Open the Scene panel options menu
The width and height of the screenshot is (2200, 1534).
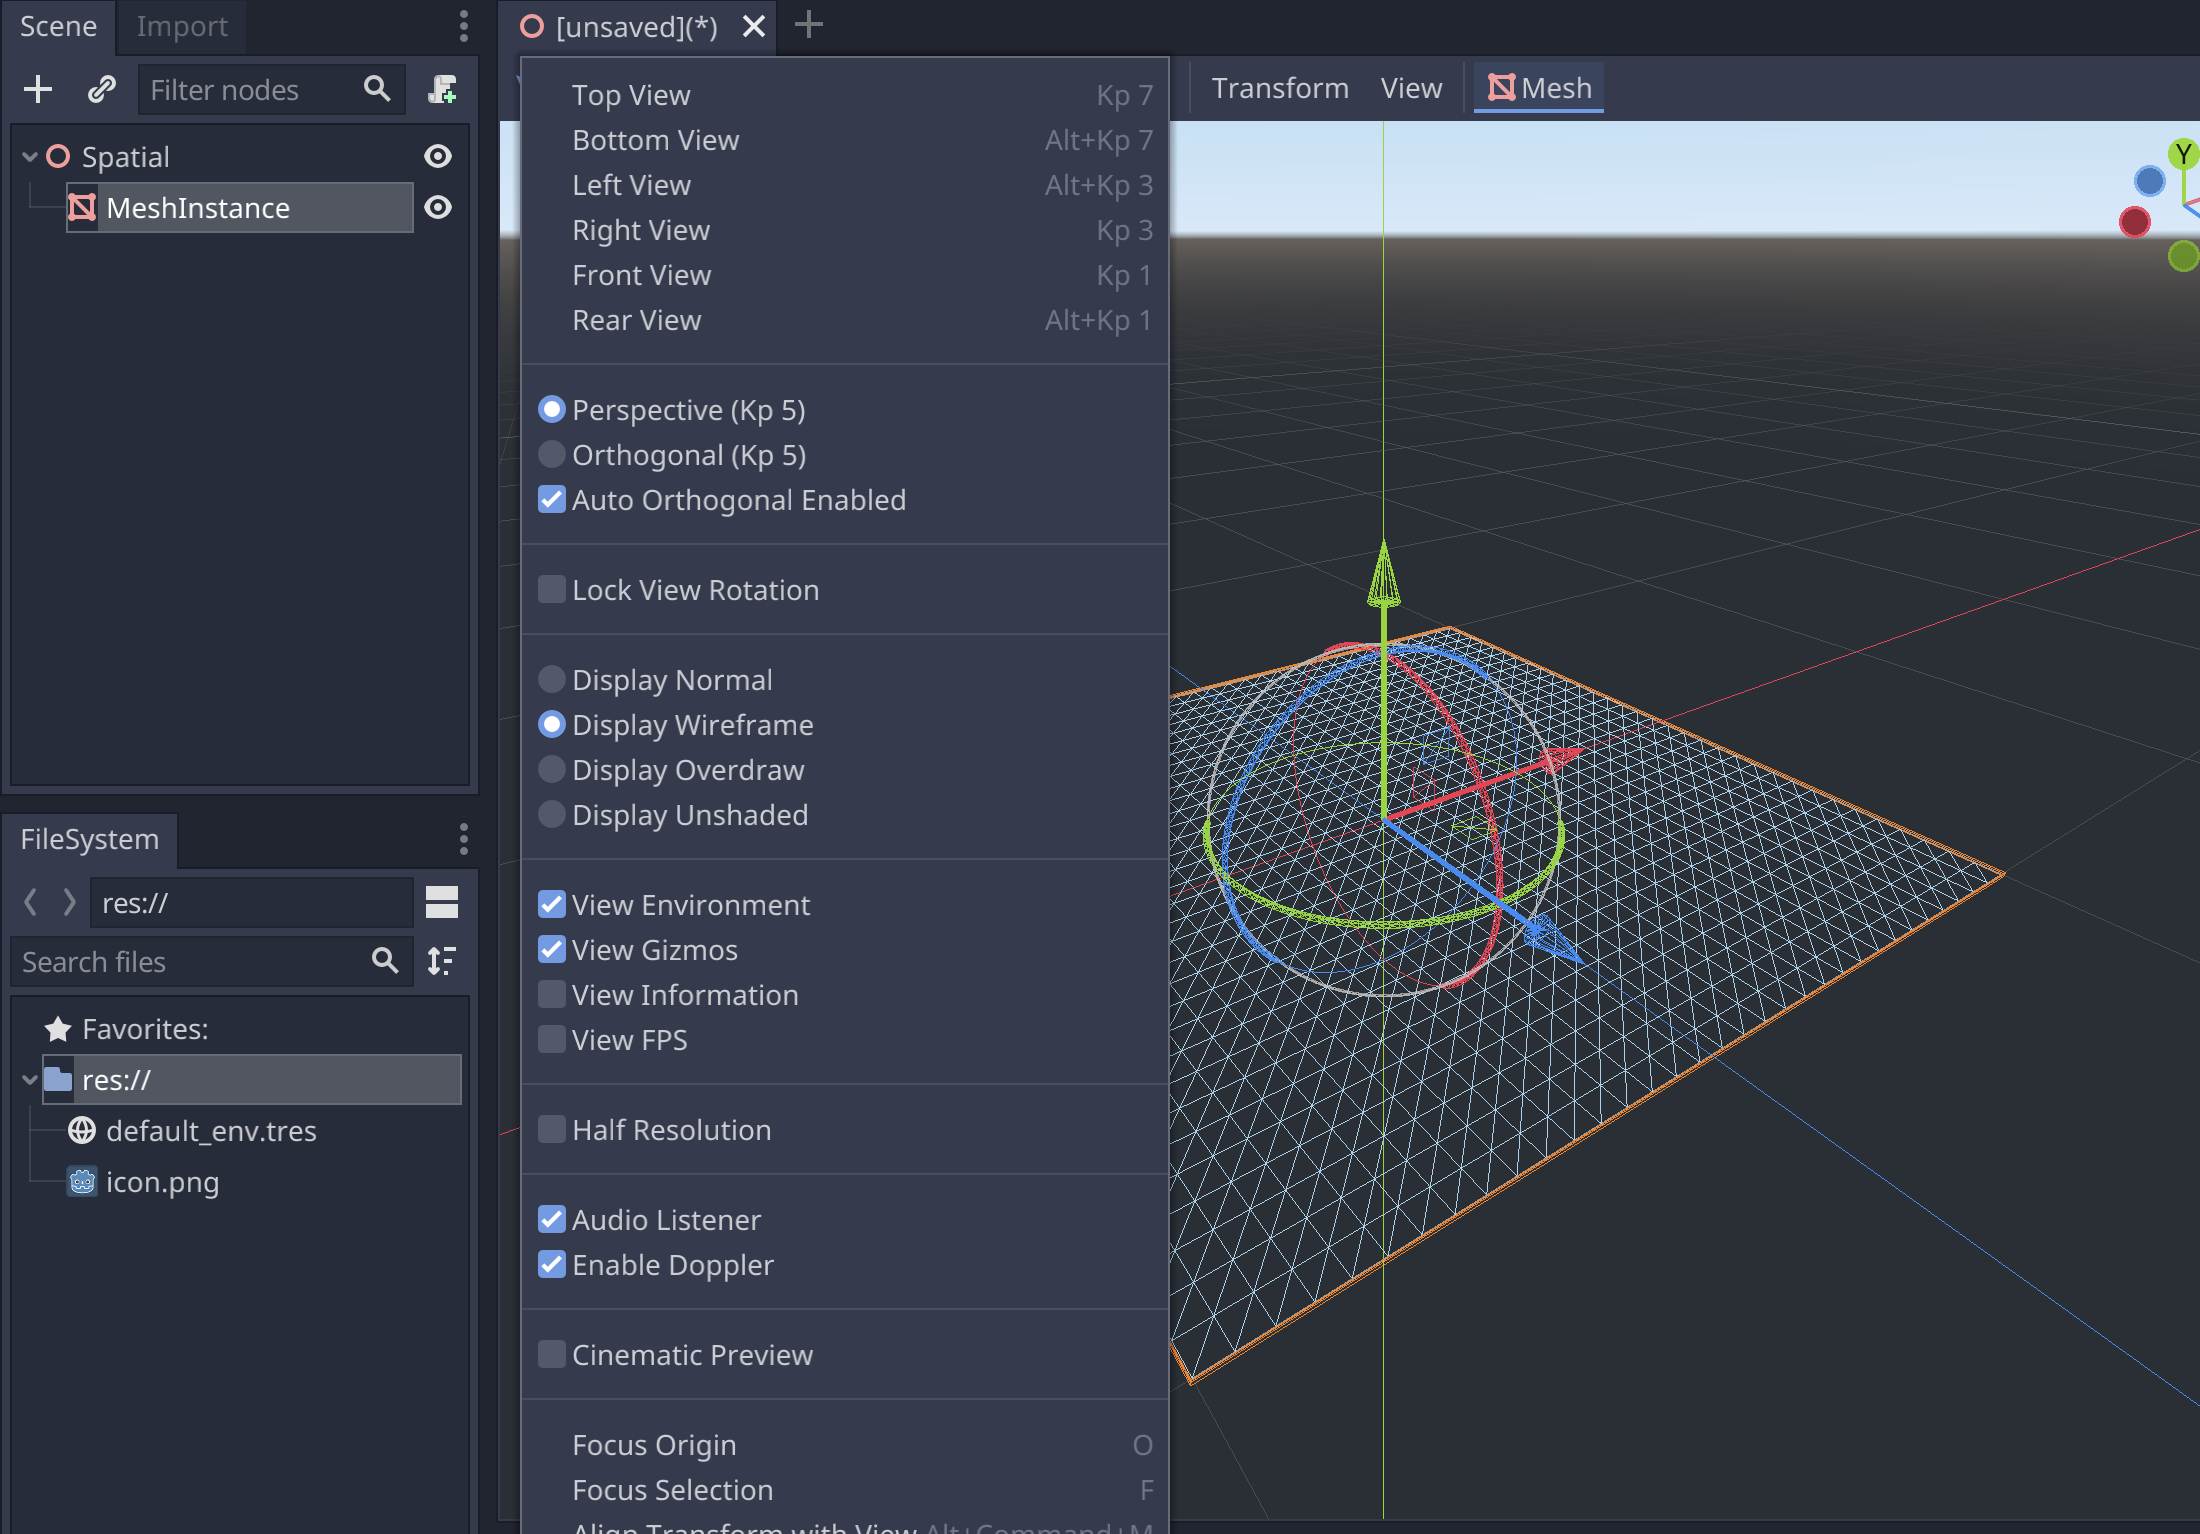pos(463,27)
